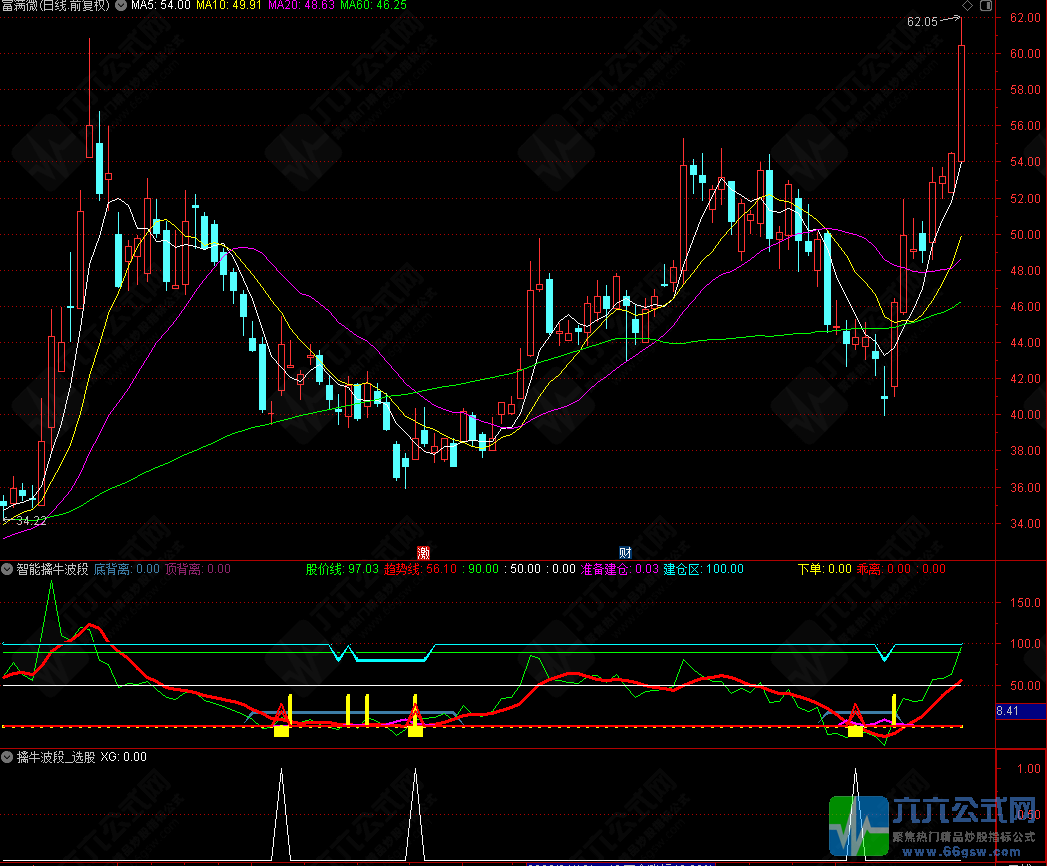Select the MA10: 49.91 label
The height and width of the screenshot is (866, 1047).
(228, 5)
